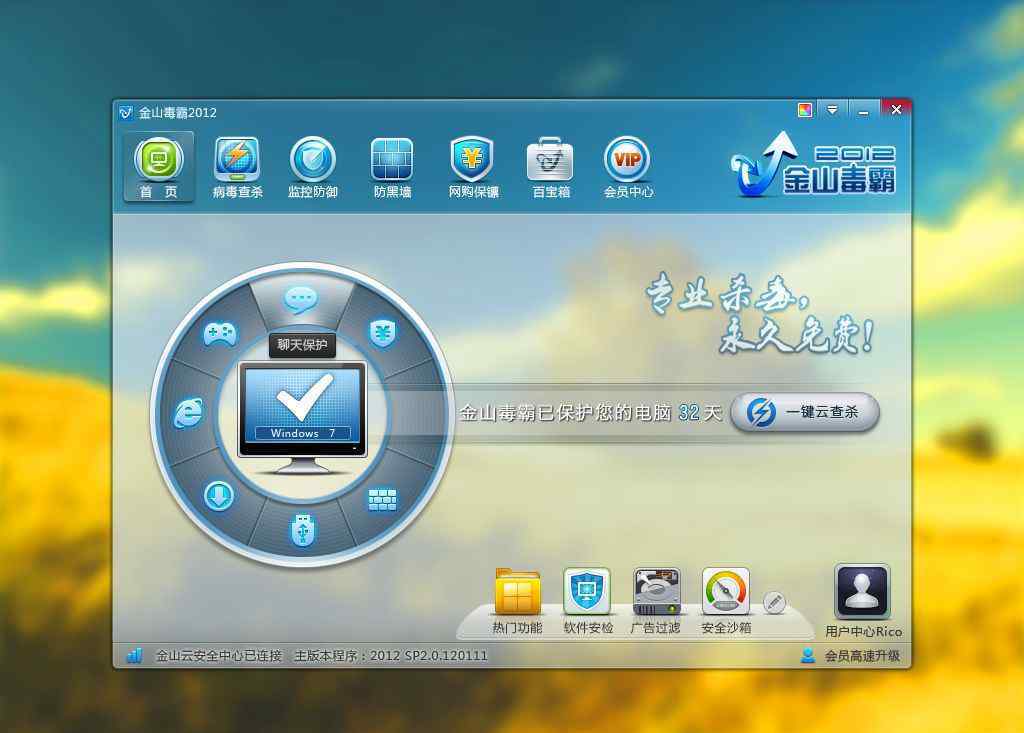Click the 32 天 protection days text
1024x733 pixels.
(700, 412)
